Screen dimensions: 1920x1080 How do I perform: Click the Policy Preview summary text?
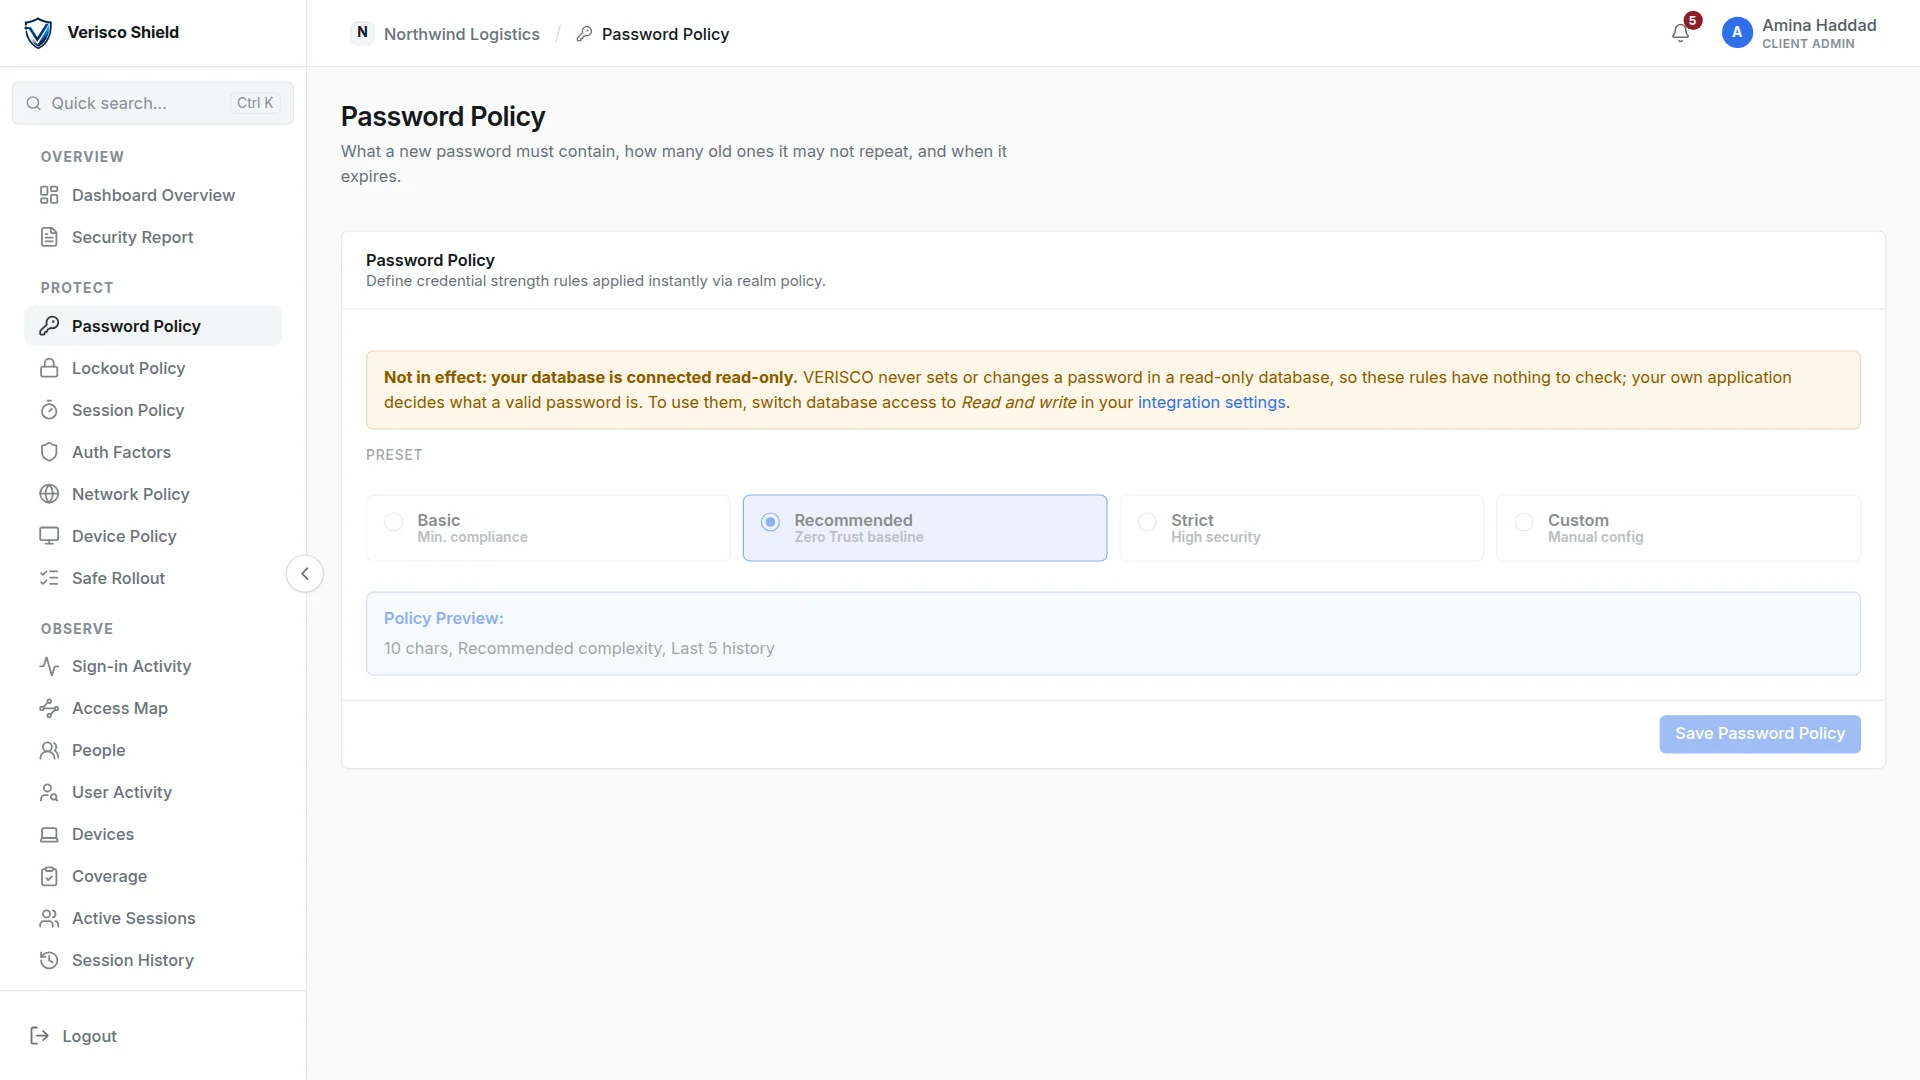[x=579, y=648]
